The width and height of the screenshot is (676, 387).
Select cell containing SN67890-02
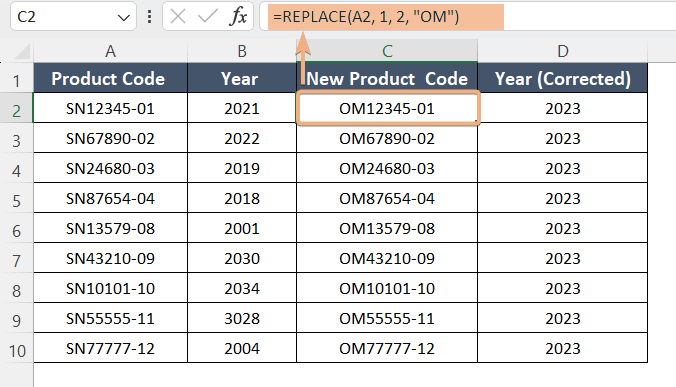110,138
